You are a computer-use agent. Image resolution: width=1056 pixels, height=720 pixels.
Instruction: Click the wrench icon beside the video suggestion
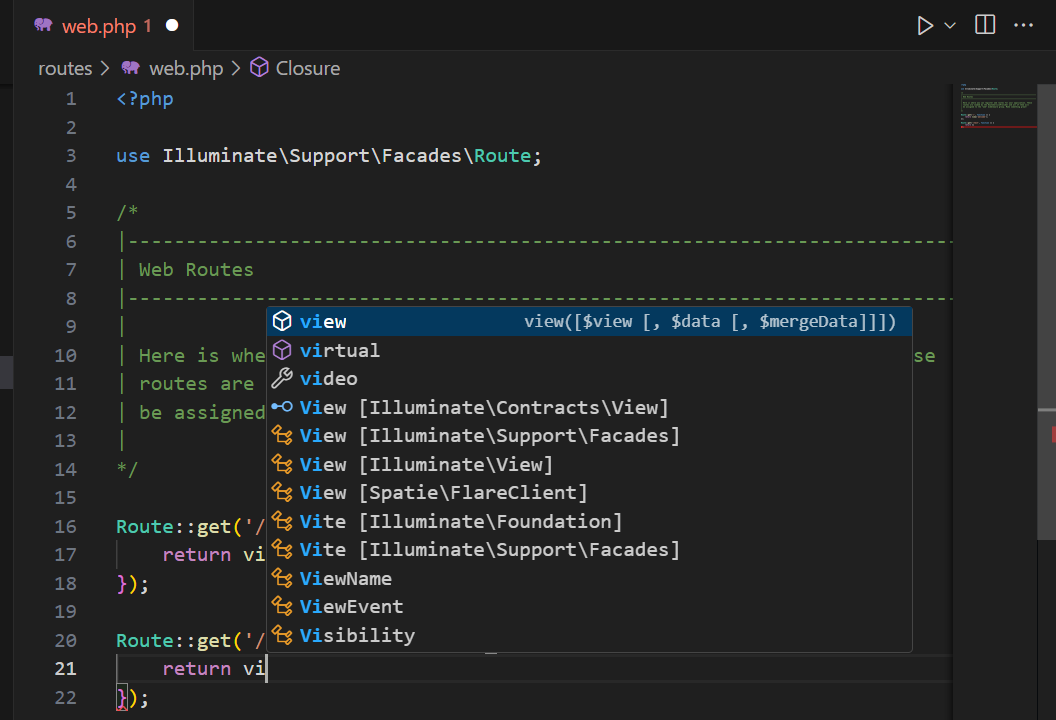tap(281, 378)
